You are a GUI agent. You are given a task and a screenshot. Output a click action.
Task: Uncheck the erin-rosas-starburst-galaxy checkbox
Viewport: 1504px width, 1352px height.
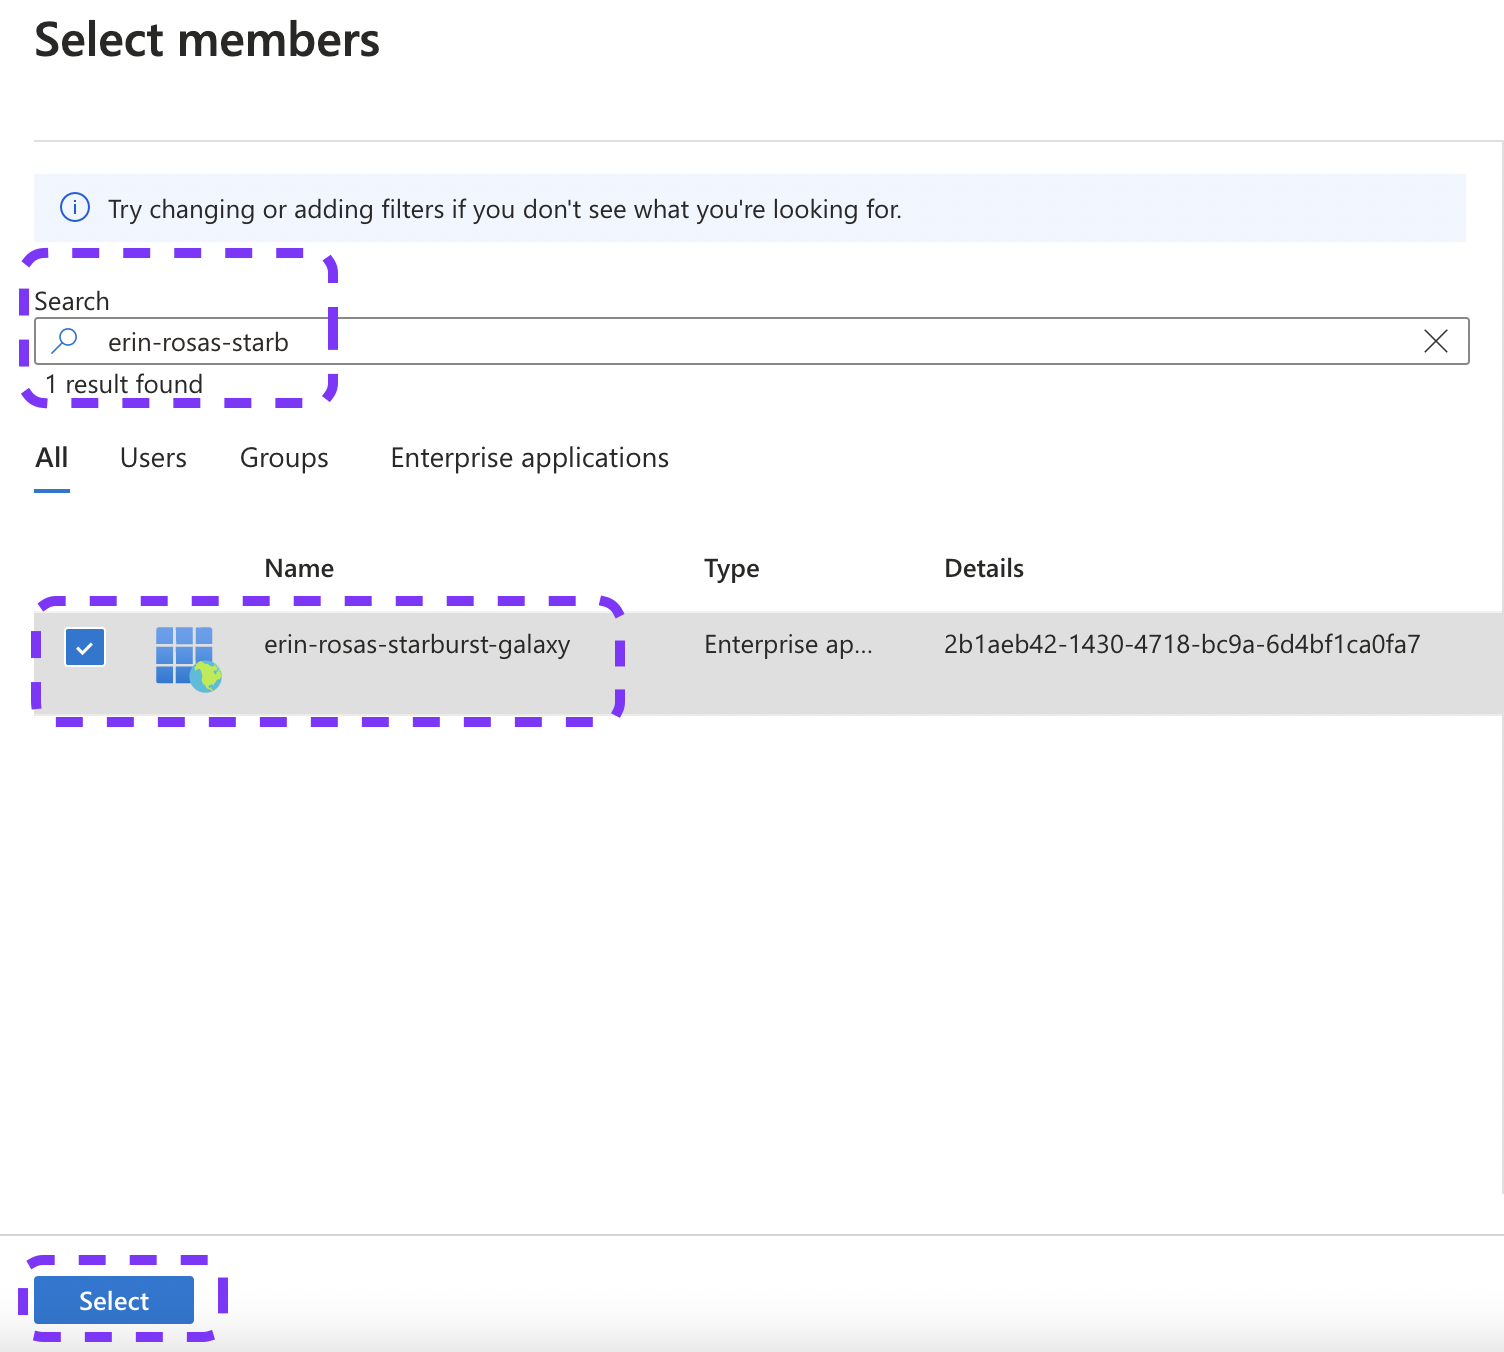[x=85, y=647]
